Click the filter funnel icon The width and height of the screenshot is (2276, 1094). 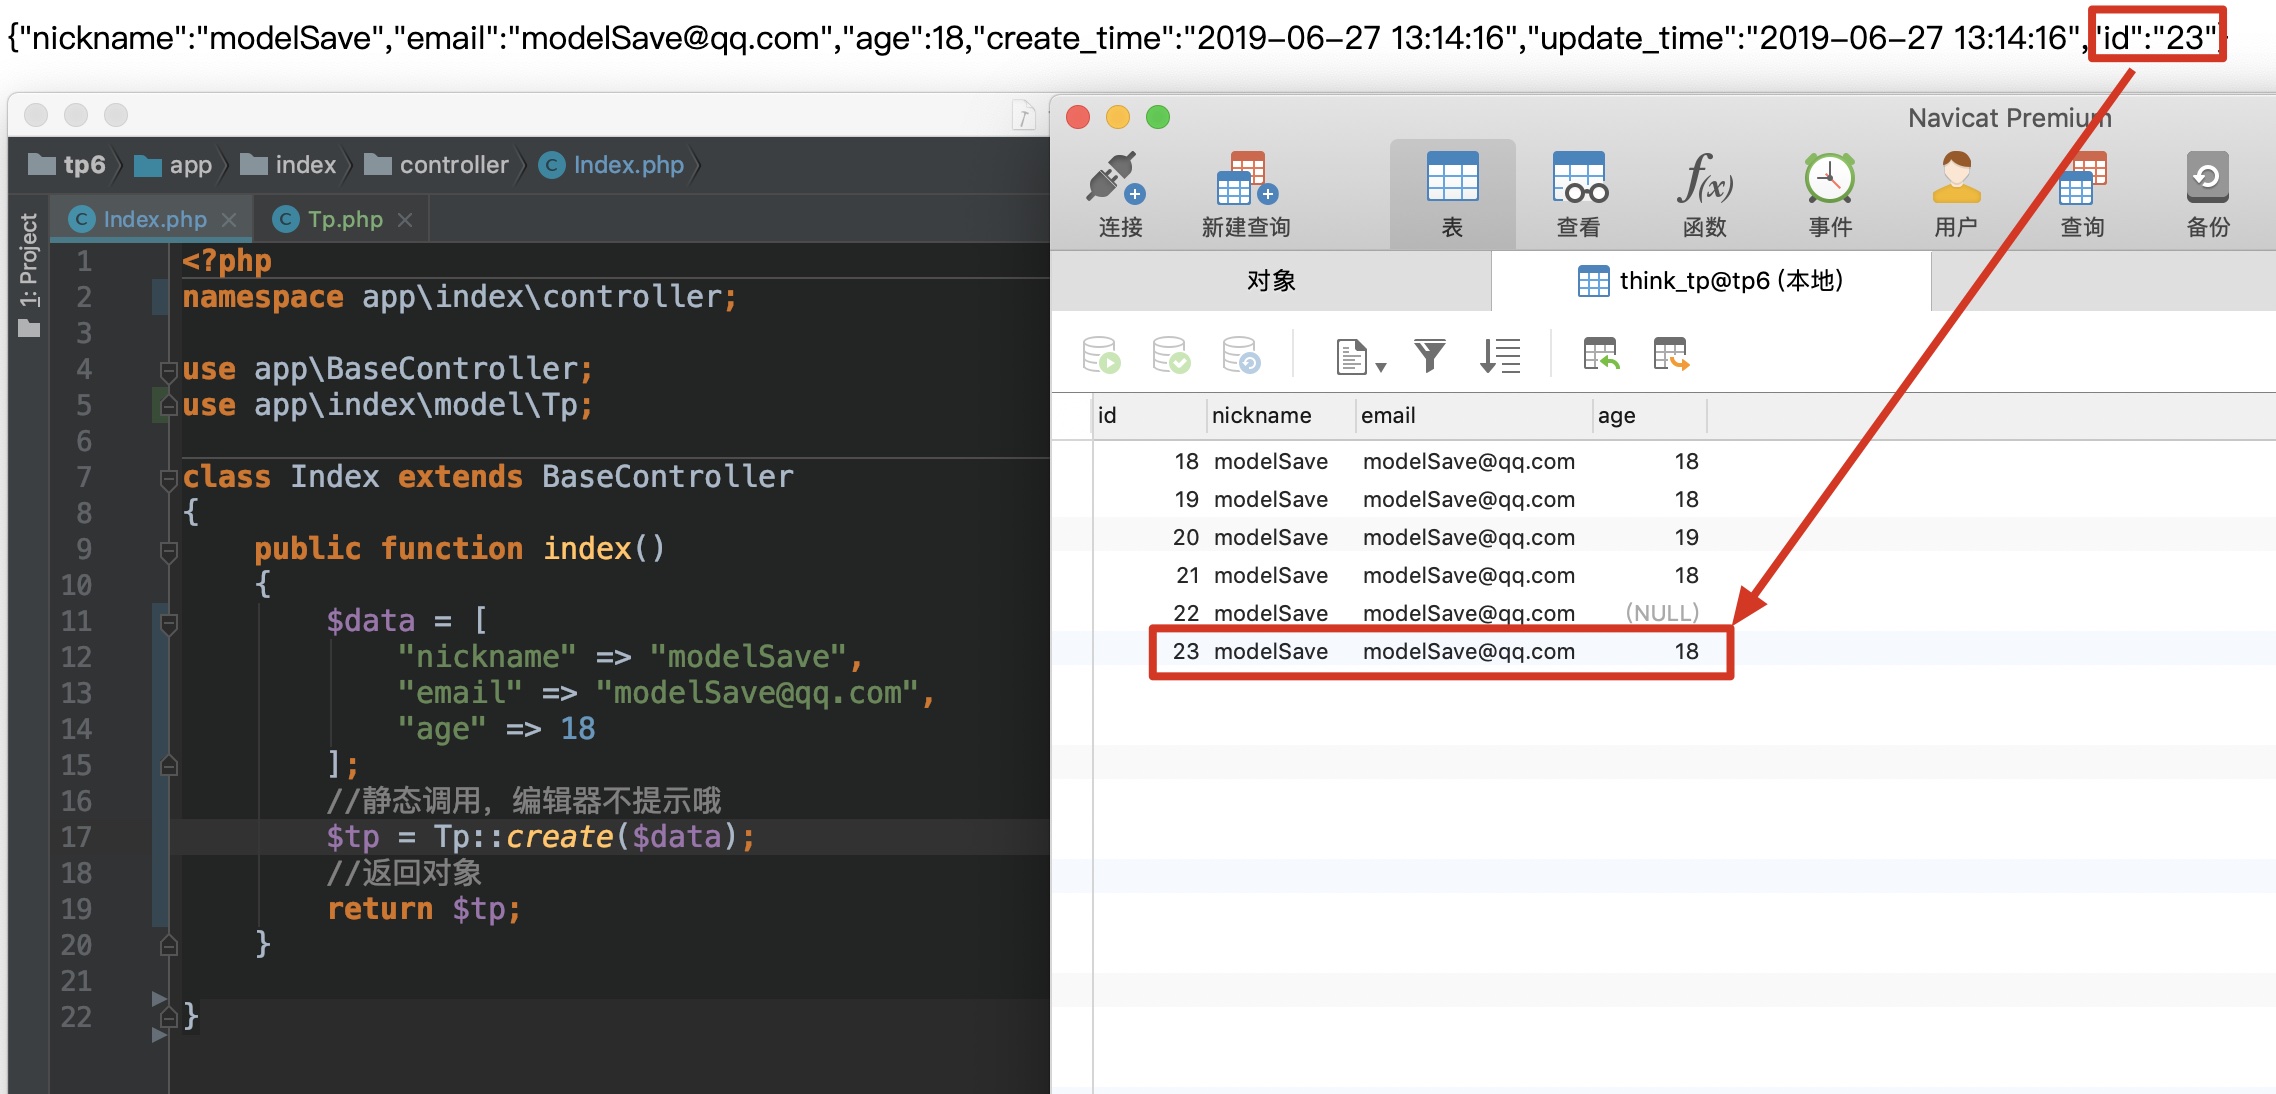[1430, 355]
